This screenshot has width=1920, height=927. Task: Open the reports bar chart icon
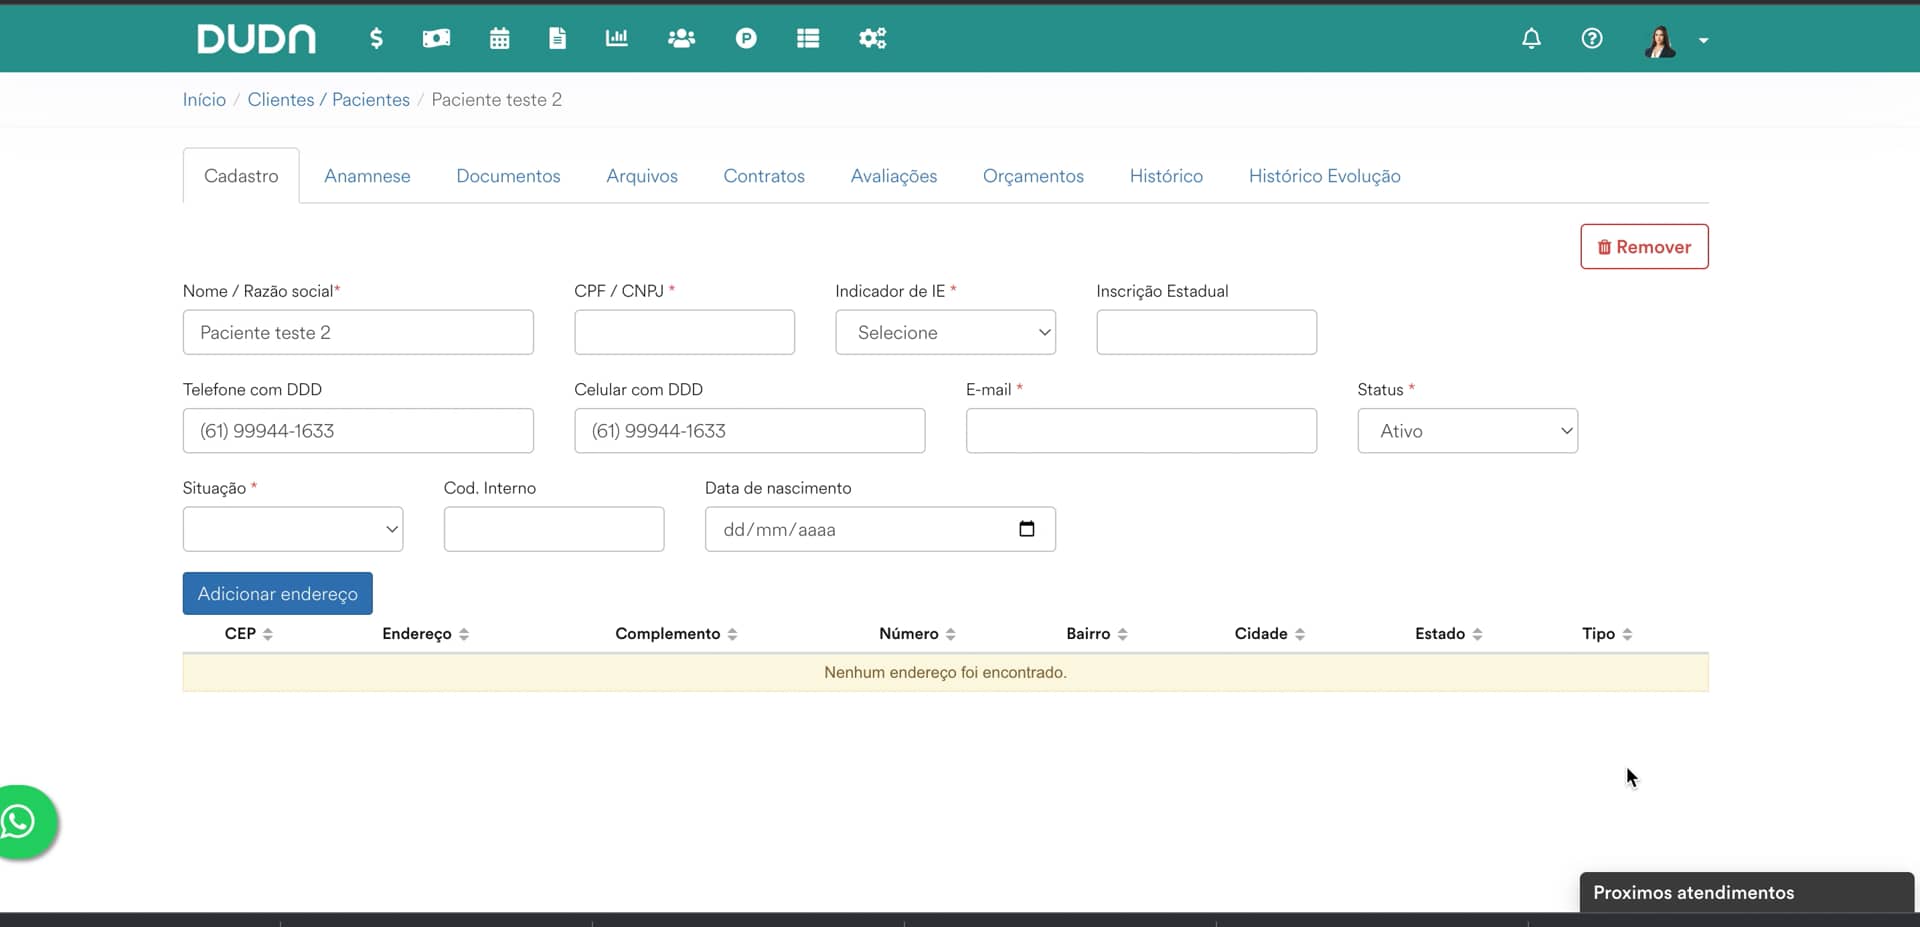point(616,38)
